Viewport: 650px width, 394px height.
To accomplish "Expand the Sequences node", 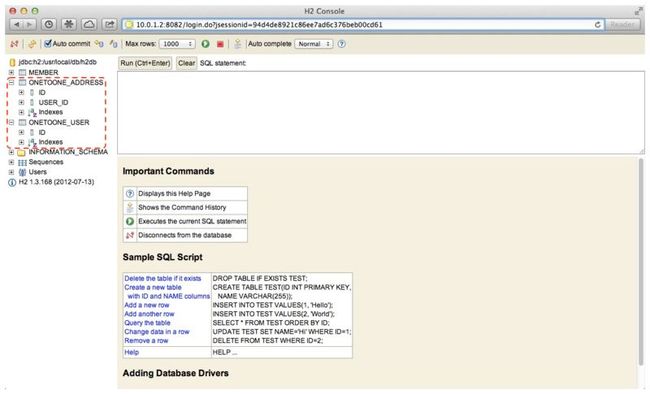I will point(12,162).
